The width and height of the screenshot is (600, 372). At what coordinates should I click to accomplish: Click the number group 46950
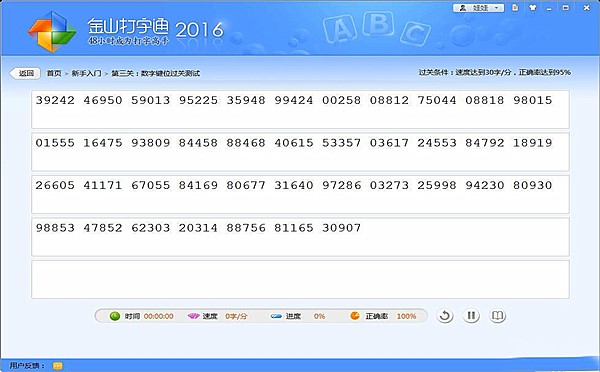103,100
